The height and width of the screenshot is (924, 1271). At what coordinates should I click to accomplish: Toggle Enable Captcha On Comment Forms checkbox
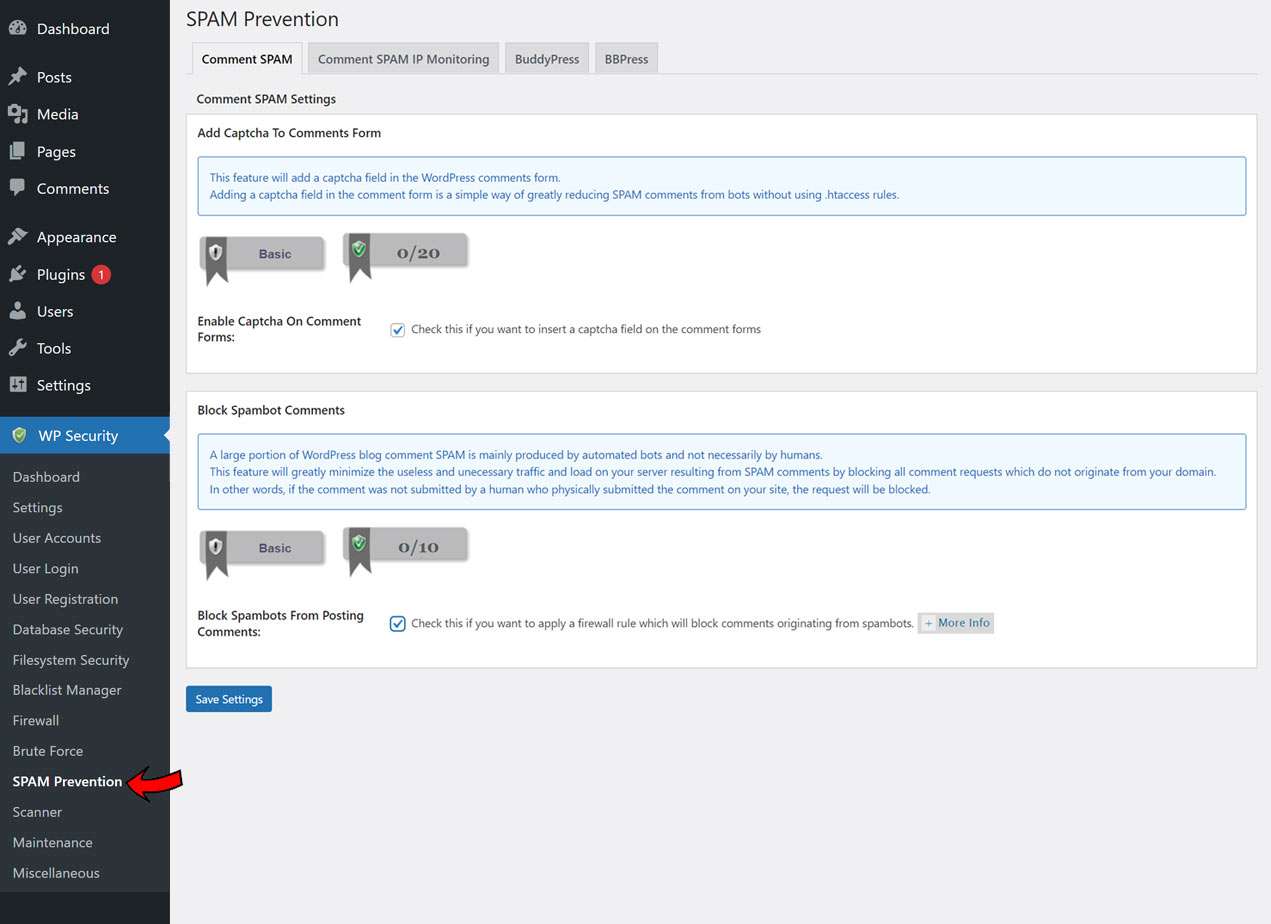pyautogui.click(x=397, y=330)
